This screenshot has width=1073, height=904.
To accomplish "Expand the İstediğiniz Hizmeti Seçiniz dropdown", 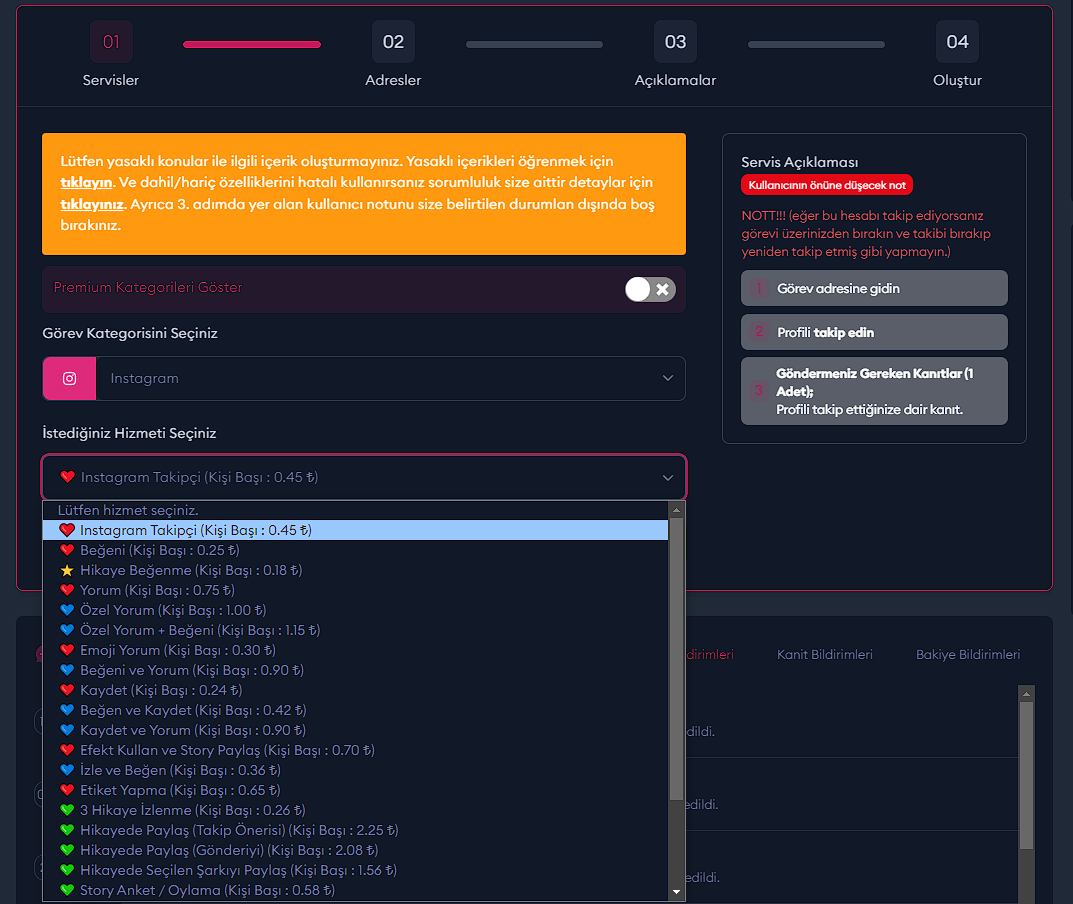I will 363,477.
